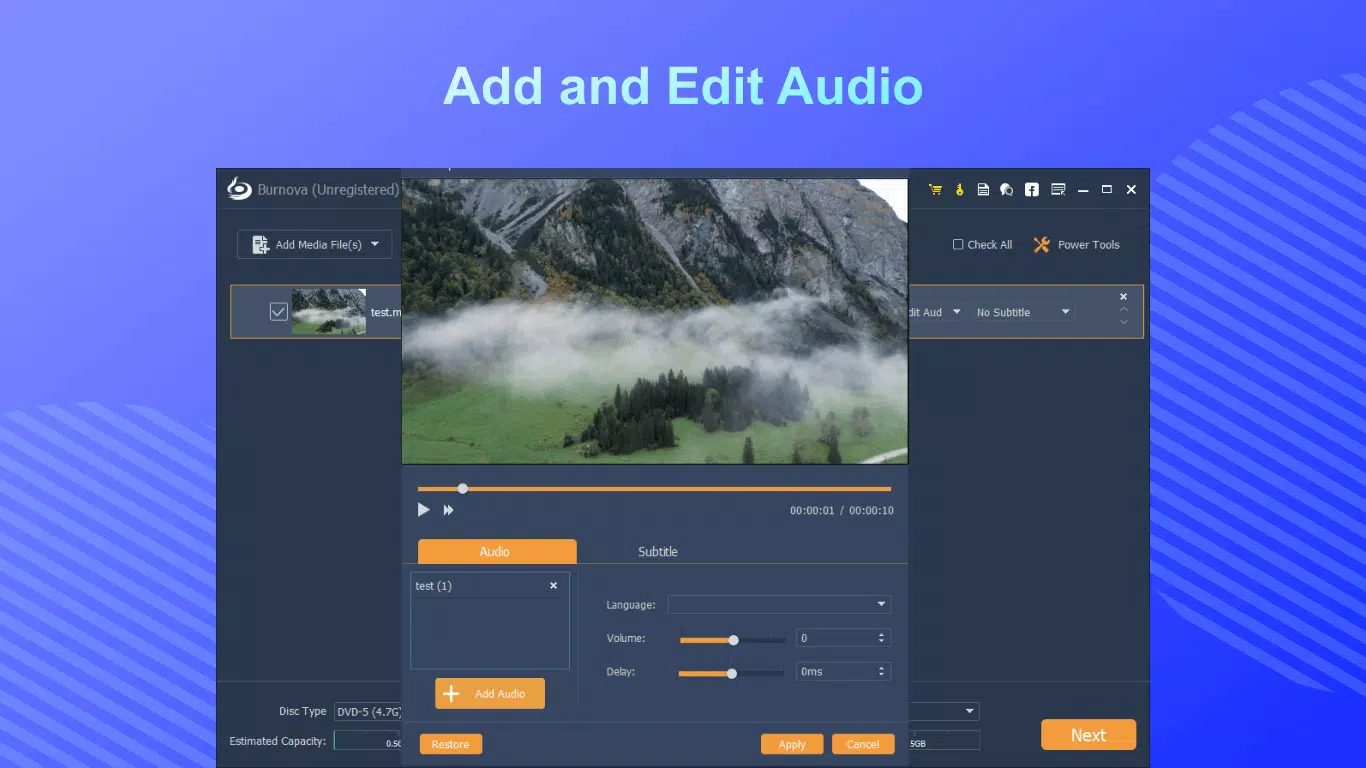Click the Estimated Capacity bar
The image size is (1366, 768).
pyautogui.click(x=368, y=741)
